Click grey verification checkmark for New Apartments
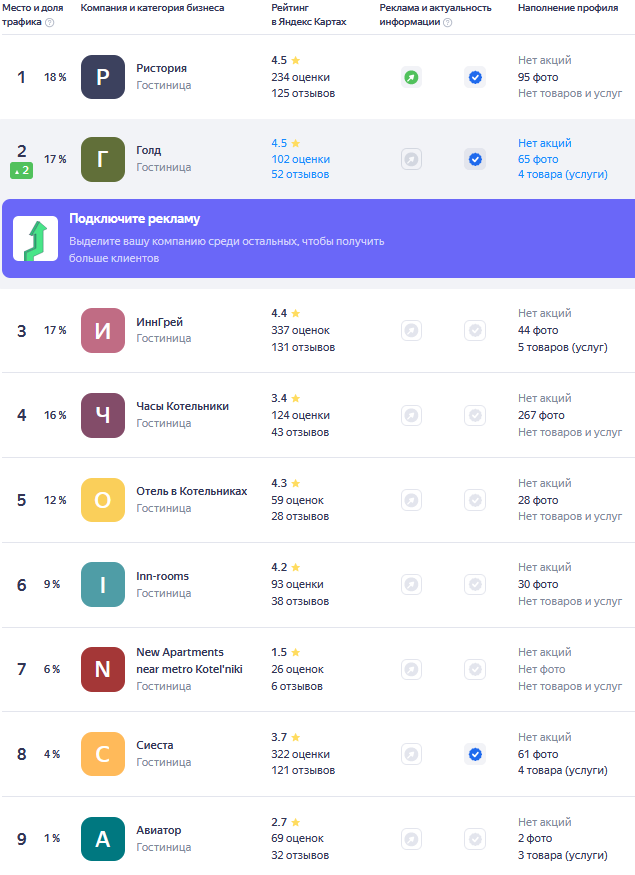Screen dimensions: 635x875 click(475, 669)
